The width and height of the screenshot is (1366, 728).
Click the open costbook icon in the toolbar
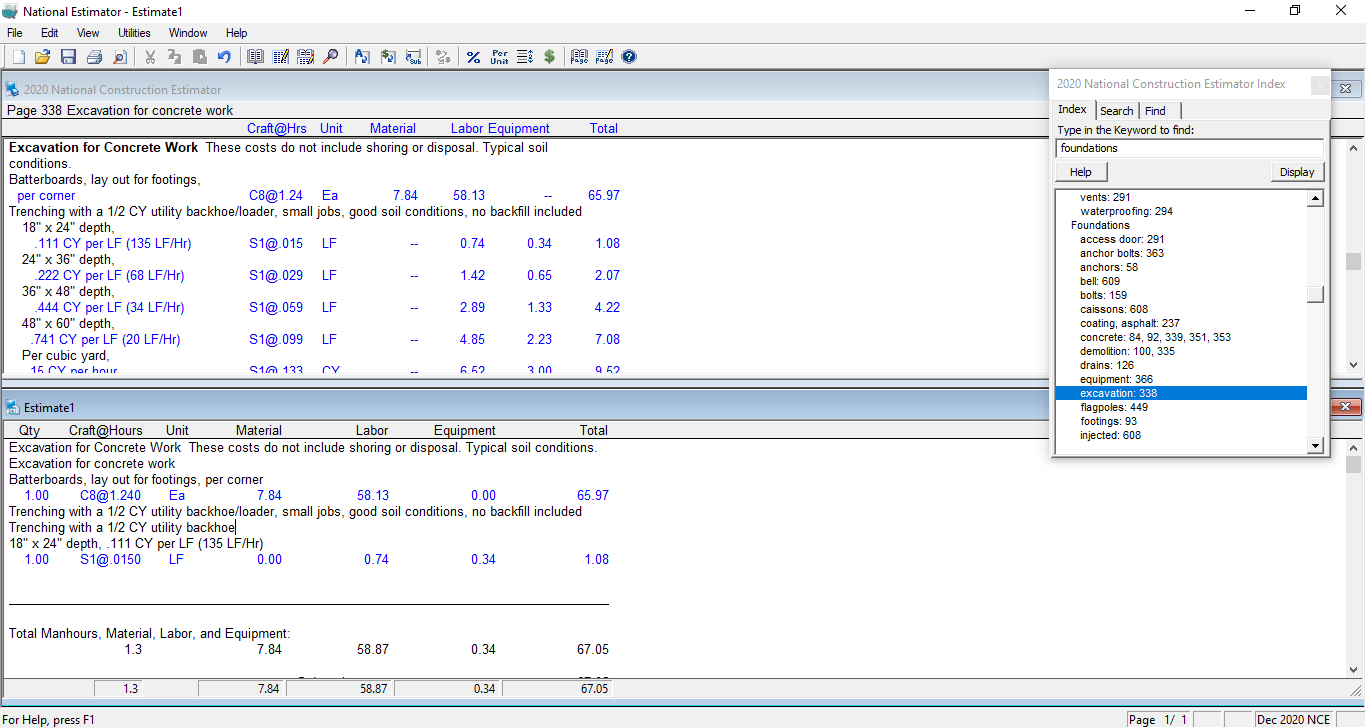pyautogui.click(x=255, y=57)
